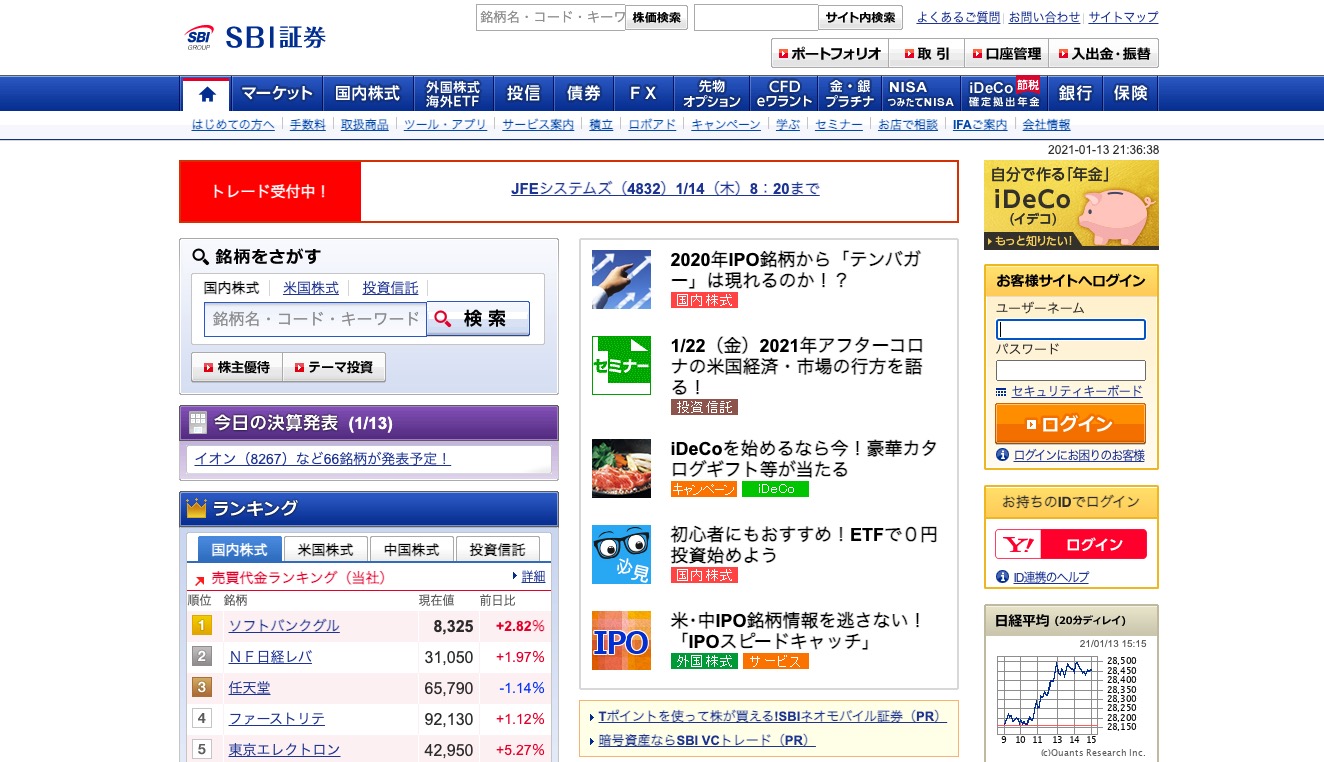This screenshot has width=1324, height=762.
Task: Select 国内株式 ranking tab
Action: coord(240,550)
